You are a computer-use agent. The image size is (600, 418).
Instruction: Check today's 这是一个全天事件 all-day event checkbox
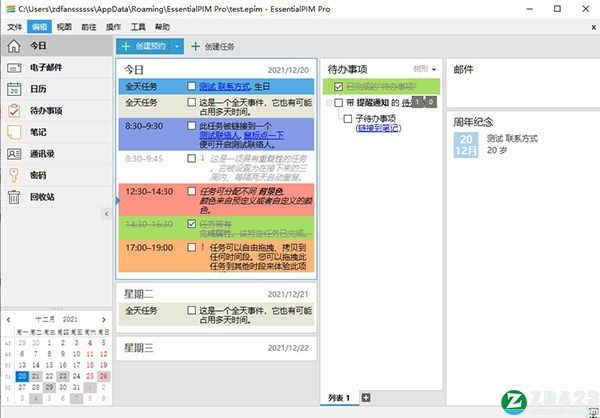pos(192,102)
